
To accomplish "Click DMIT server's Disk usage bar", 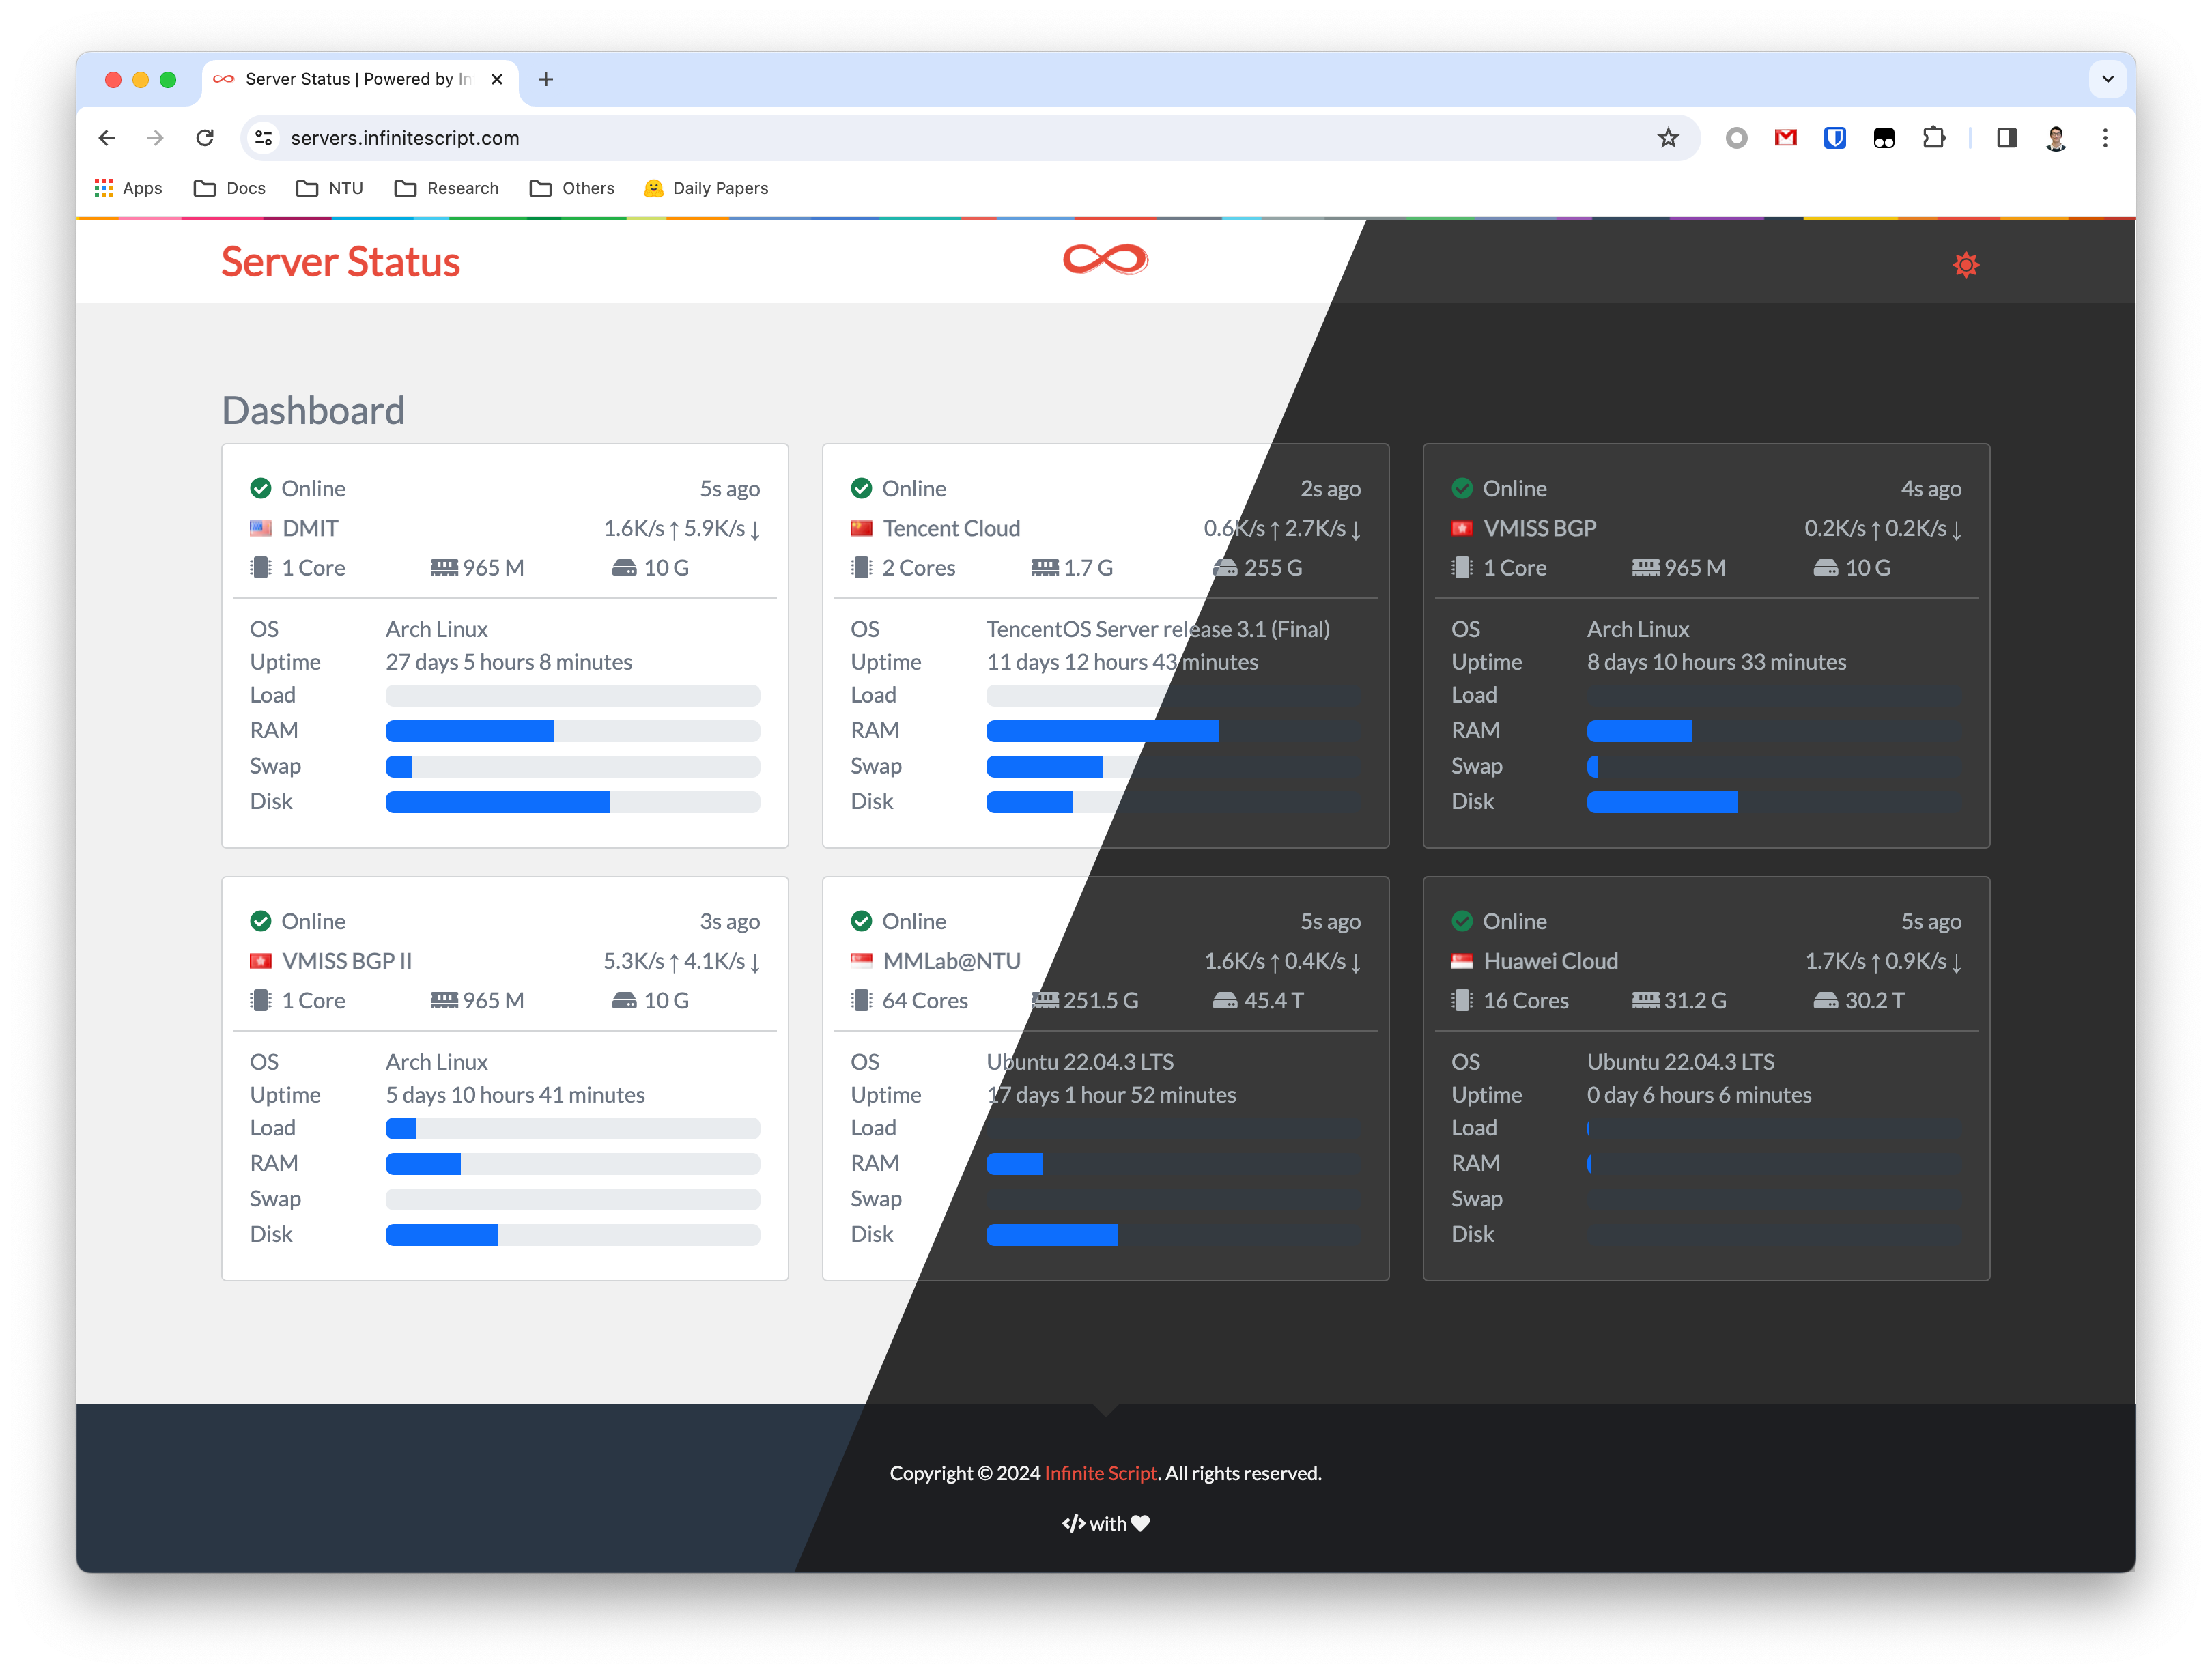I will coord(572,802).
